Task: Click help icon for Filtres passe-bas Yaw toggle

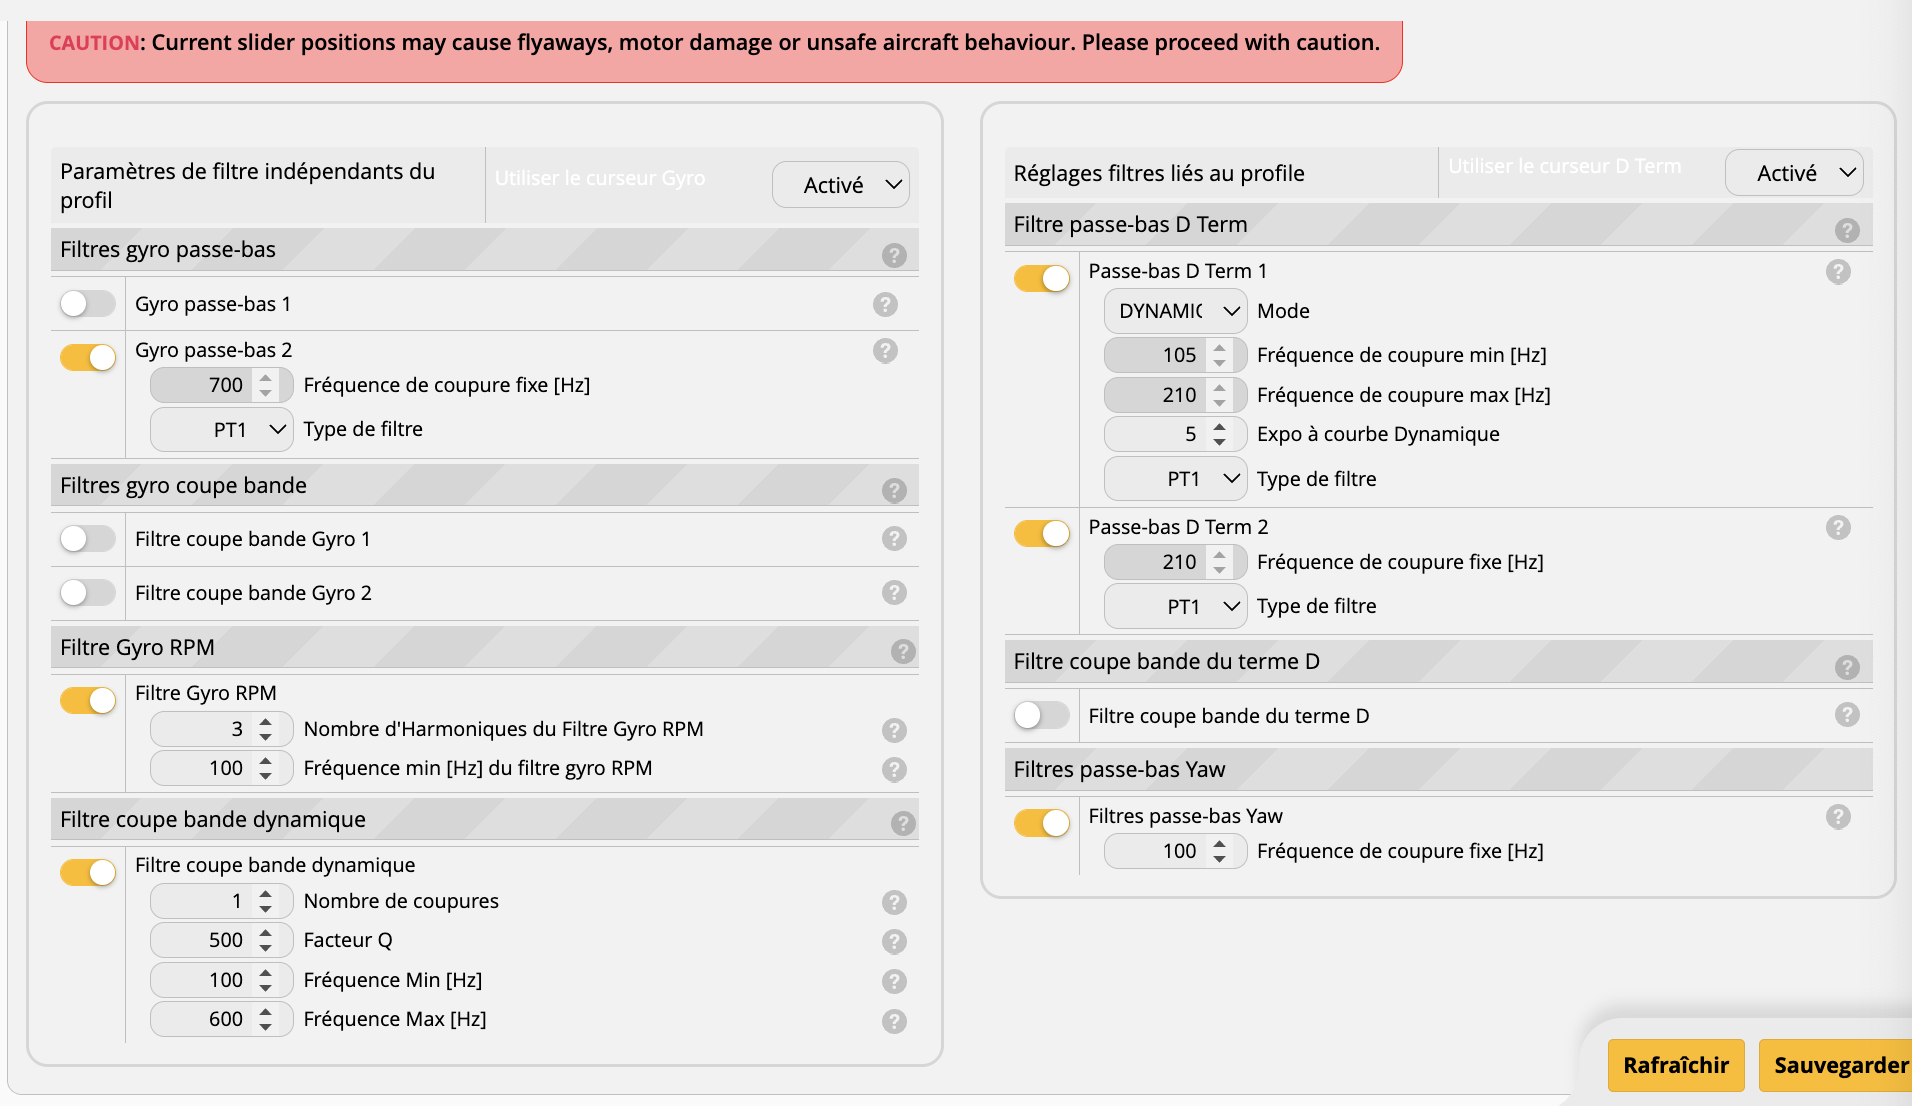Action: [1838, 817]
